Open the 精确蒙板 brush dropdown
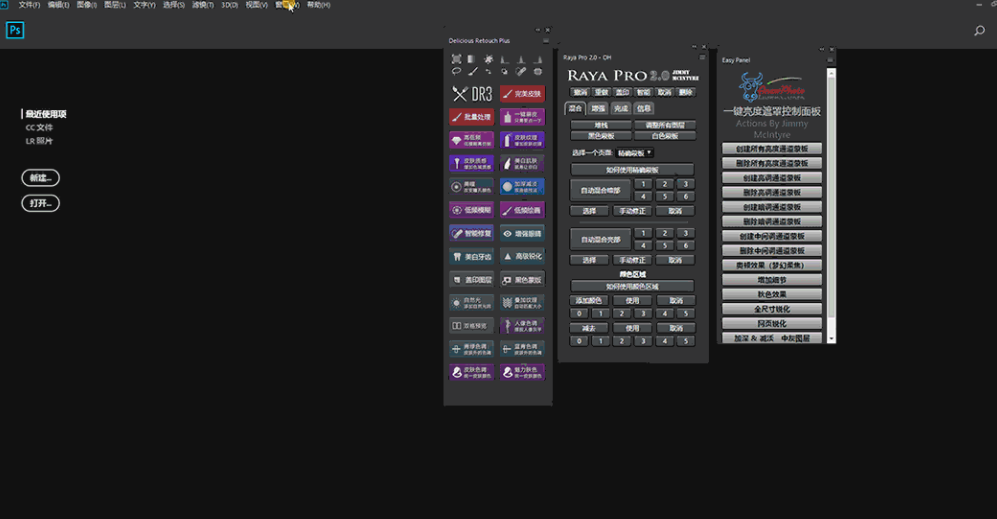Viewport: 997px width, 519px height. [x=633, y=153]
